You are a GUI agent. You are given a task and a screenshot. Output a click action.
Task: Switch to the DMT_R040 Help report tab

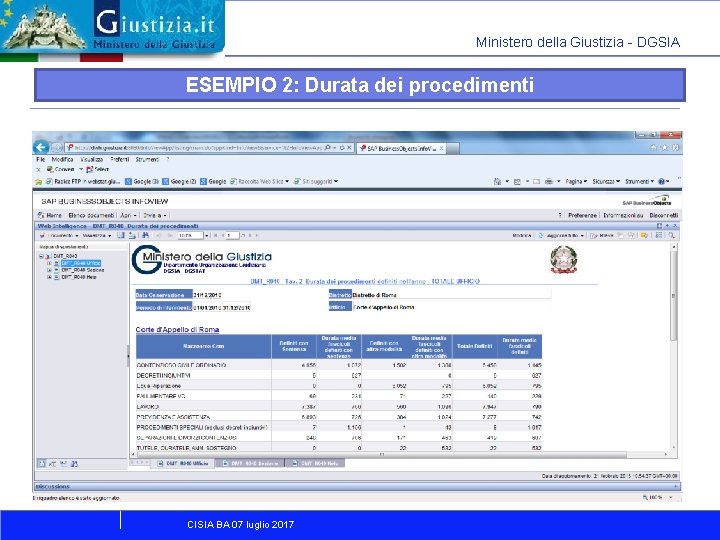click(315, 464)
